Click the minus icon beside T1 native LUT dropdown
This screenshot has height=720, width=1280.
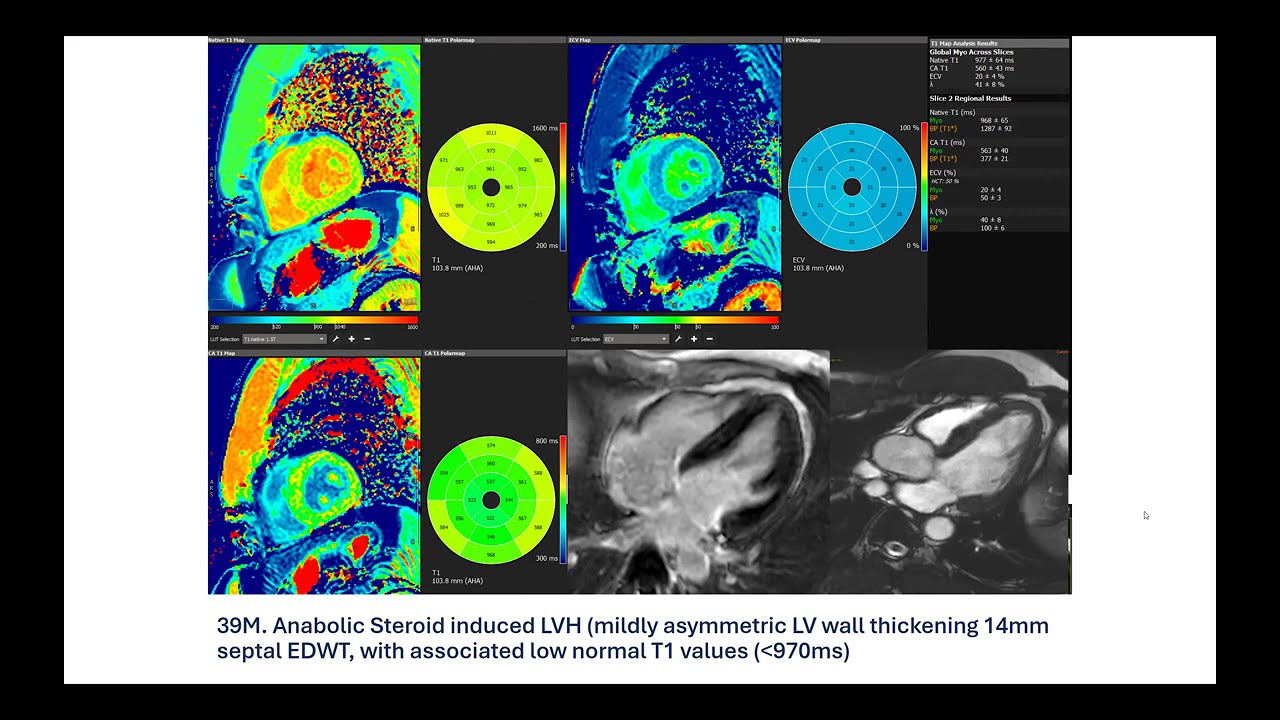(x=367, y=339)
